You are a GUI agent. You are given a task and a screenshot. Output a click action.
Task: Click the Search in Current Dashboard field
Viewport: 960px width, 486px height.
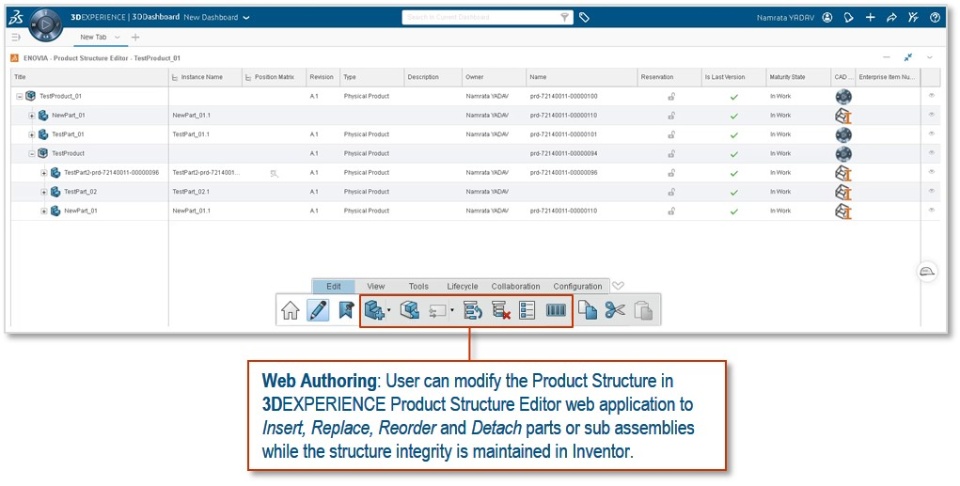pyautogui.click(x=487, y=18)
